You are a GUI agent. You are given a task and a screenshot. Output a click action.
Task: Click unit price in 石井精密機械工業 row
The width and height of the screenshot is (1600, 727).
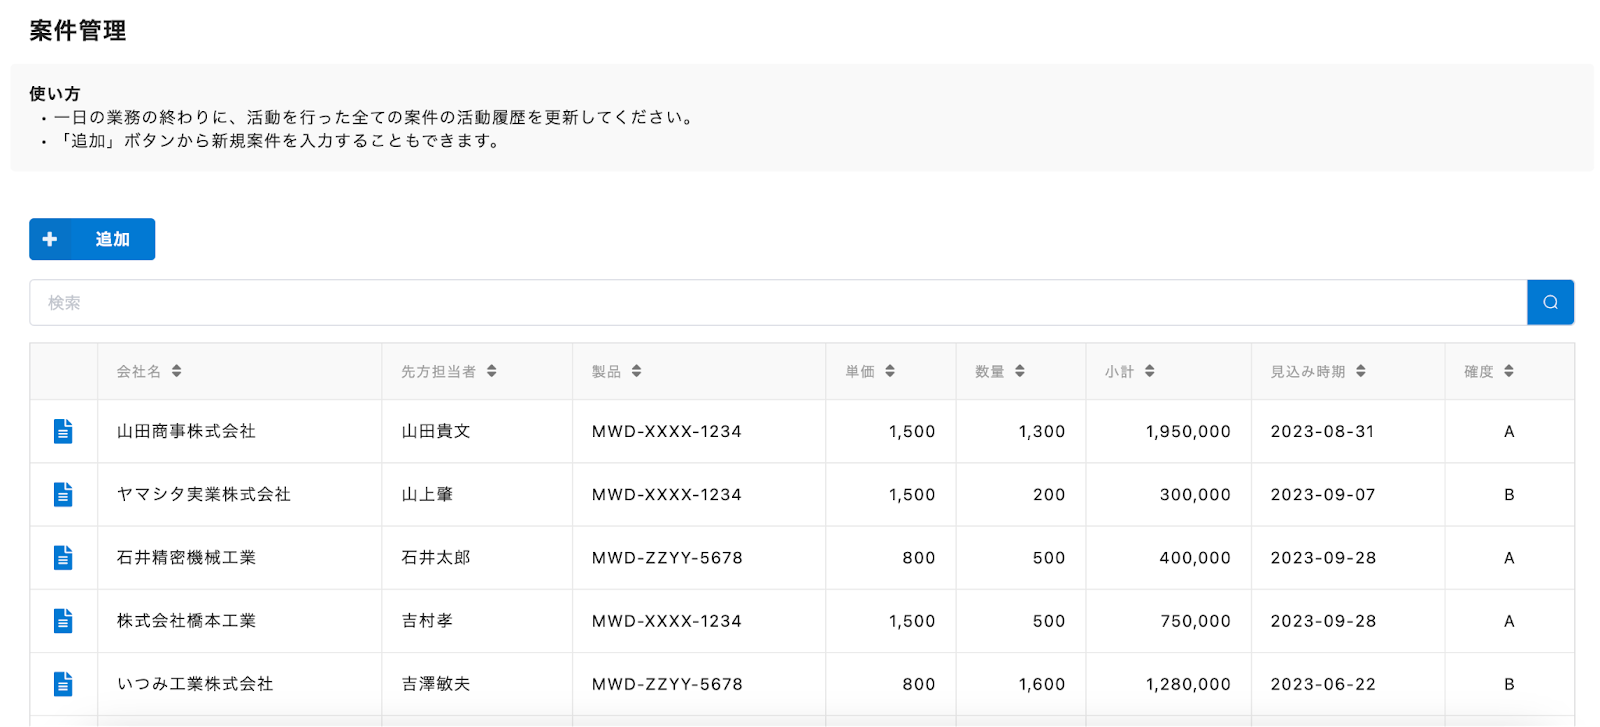pos(919,557)
